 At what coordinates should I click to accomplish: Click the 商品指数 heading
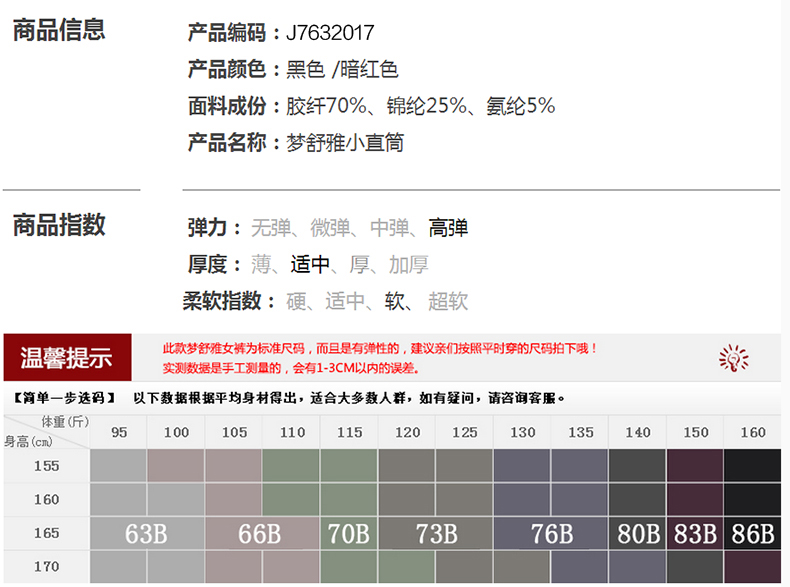(59, 225)
